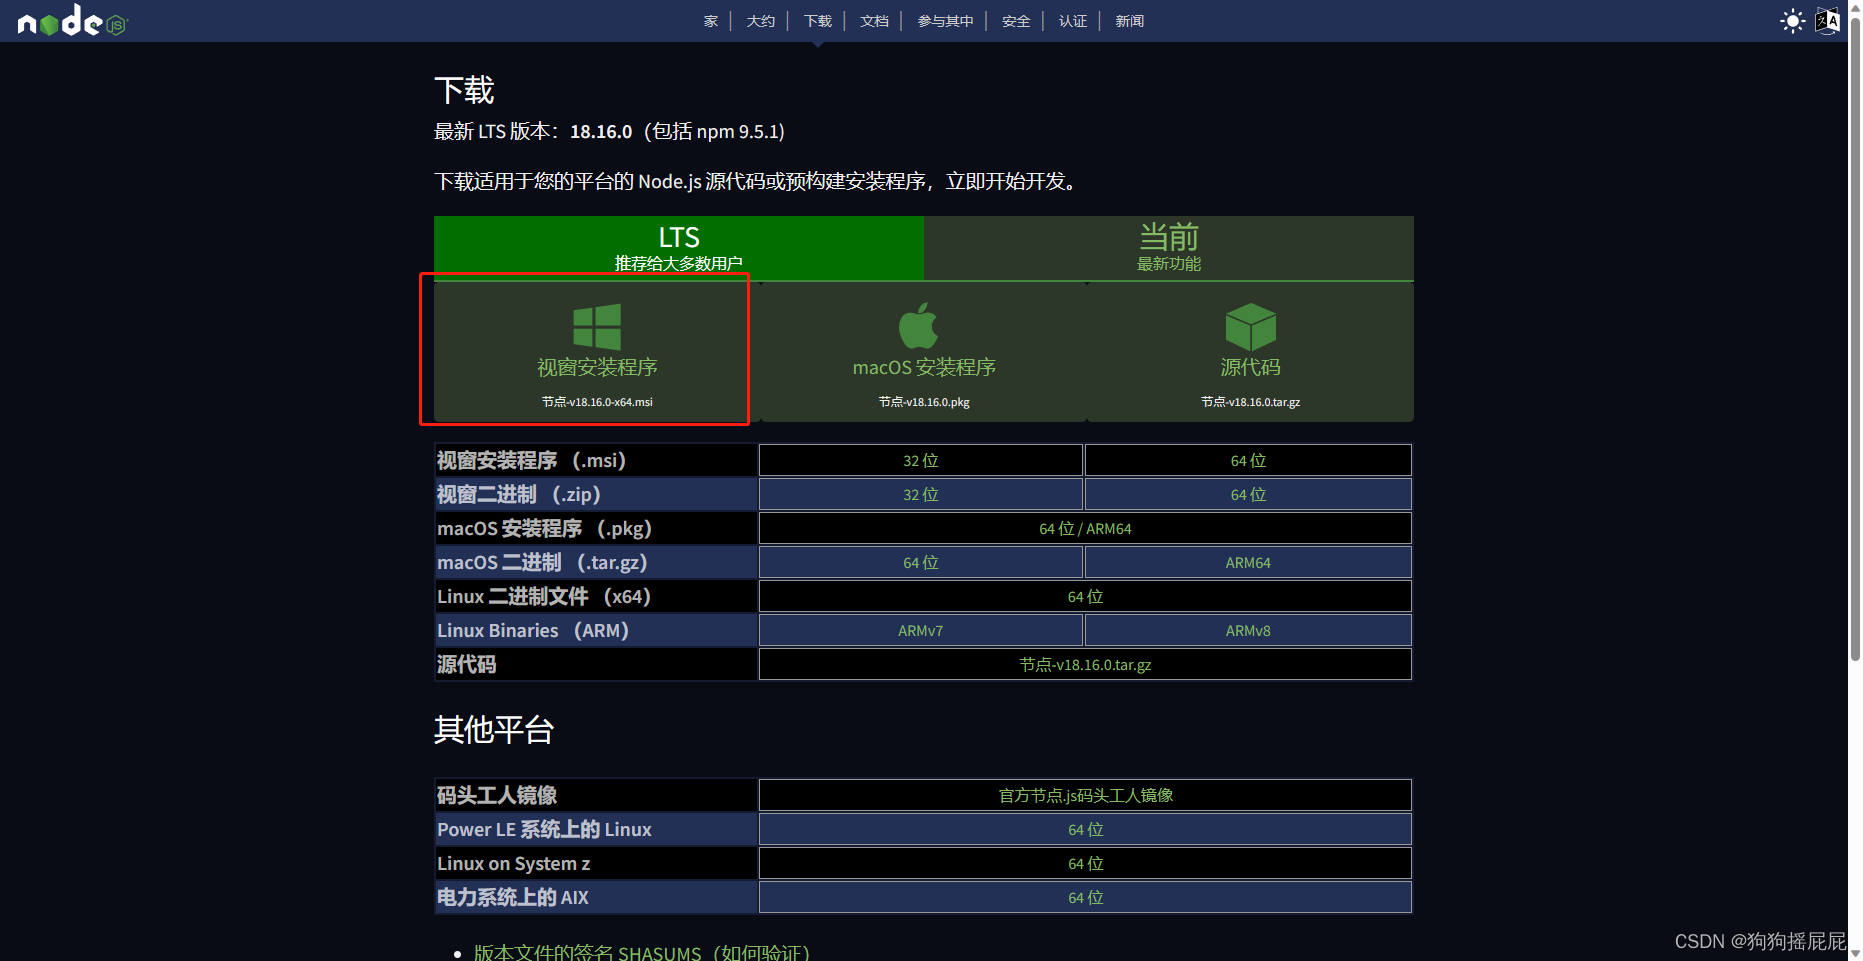Click the ARMv7 Linux binaries link
The width and height of the screenshot is (1863, 961).
click(x=921, y=630)
